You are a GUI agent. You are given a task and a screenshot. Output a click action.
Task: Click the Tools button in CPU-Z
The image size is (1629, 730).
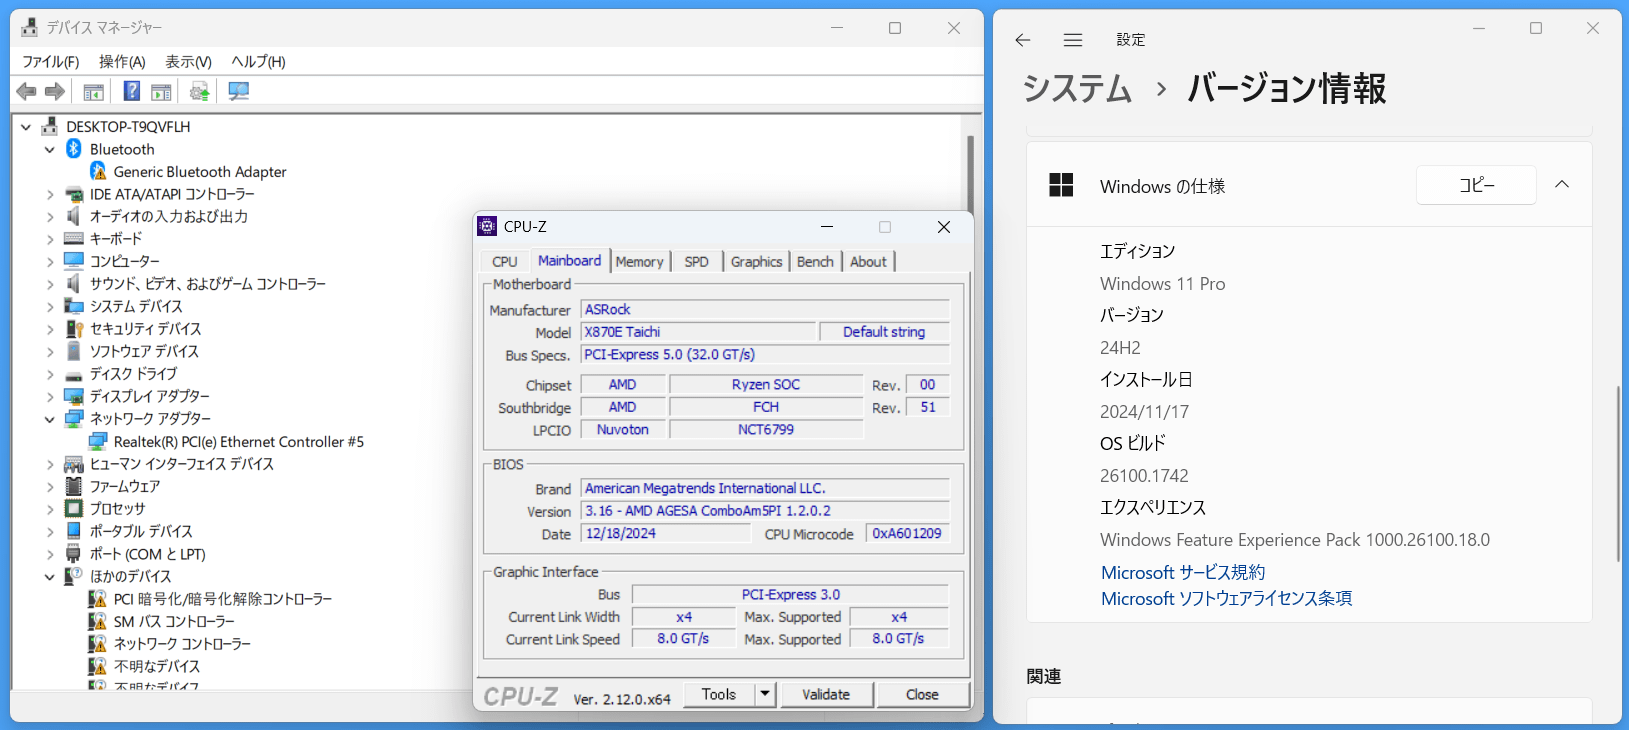pos(719,694)
